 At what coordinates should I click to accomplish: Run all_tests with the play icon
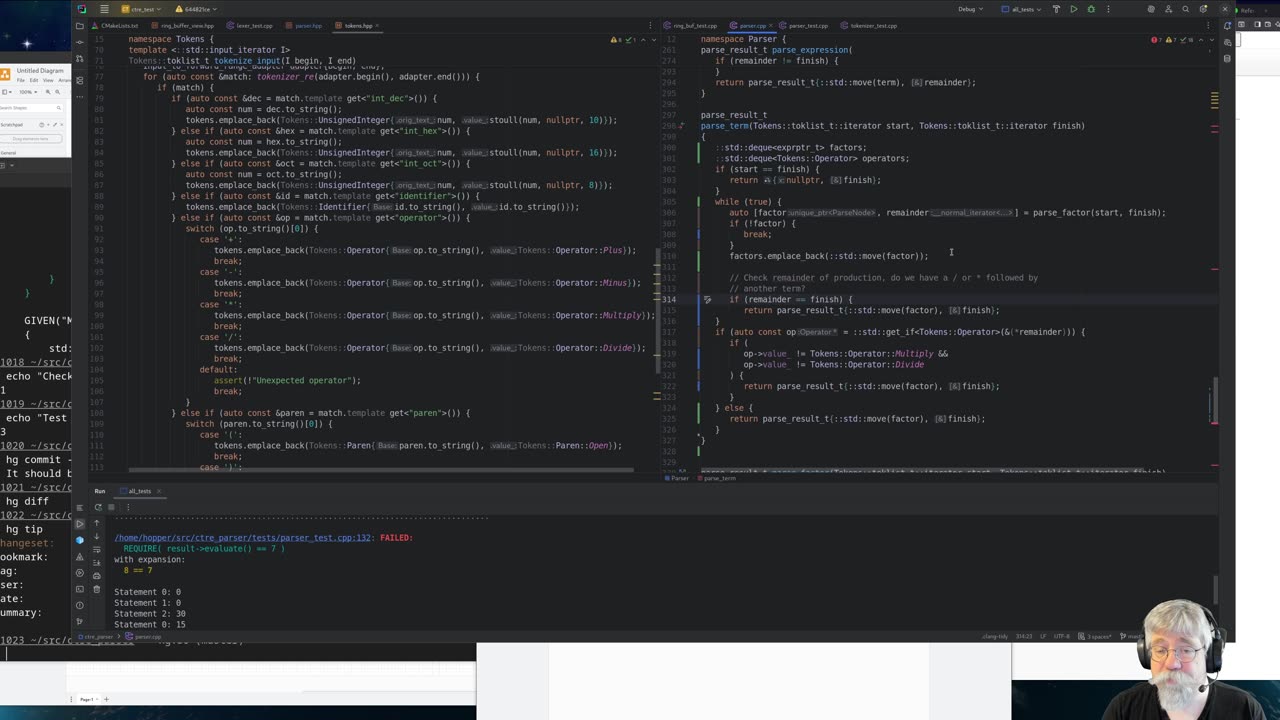[1074, 9]
